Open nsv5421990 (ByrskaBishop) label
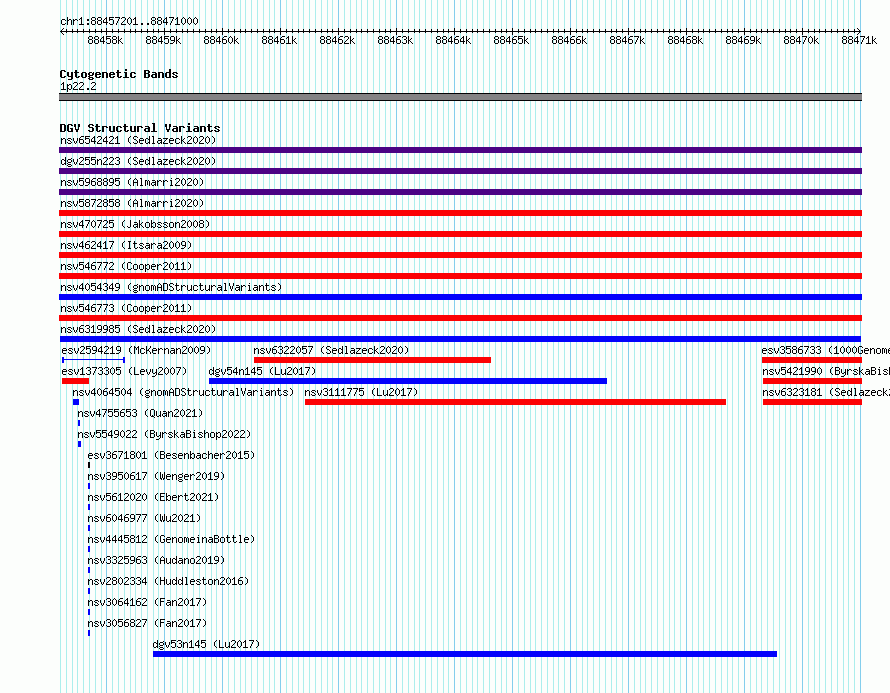The height and width of the screenshot is (693, 890). 826,371
